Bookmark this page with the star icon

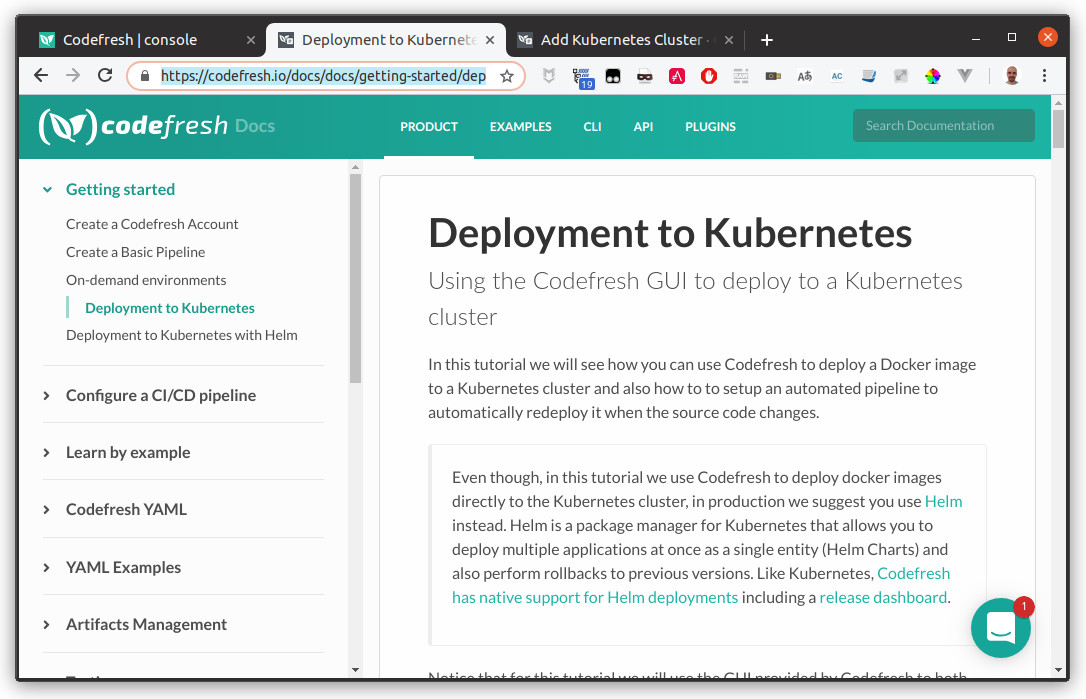click(x=507, y=75)
